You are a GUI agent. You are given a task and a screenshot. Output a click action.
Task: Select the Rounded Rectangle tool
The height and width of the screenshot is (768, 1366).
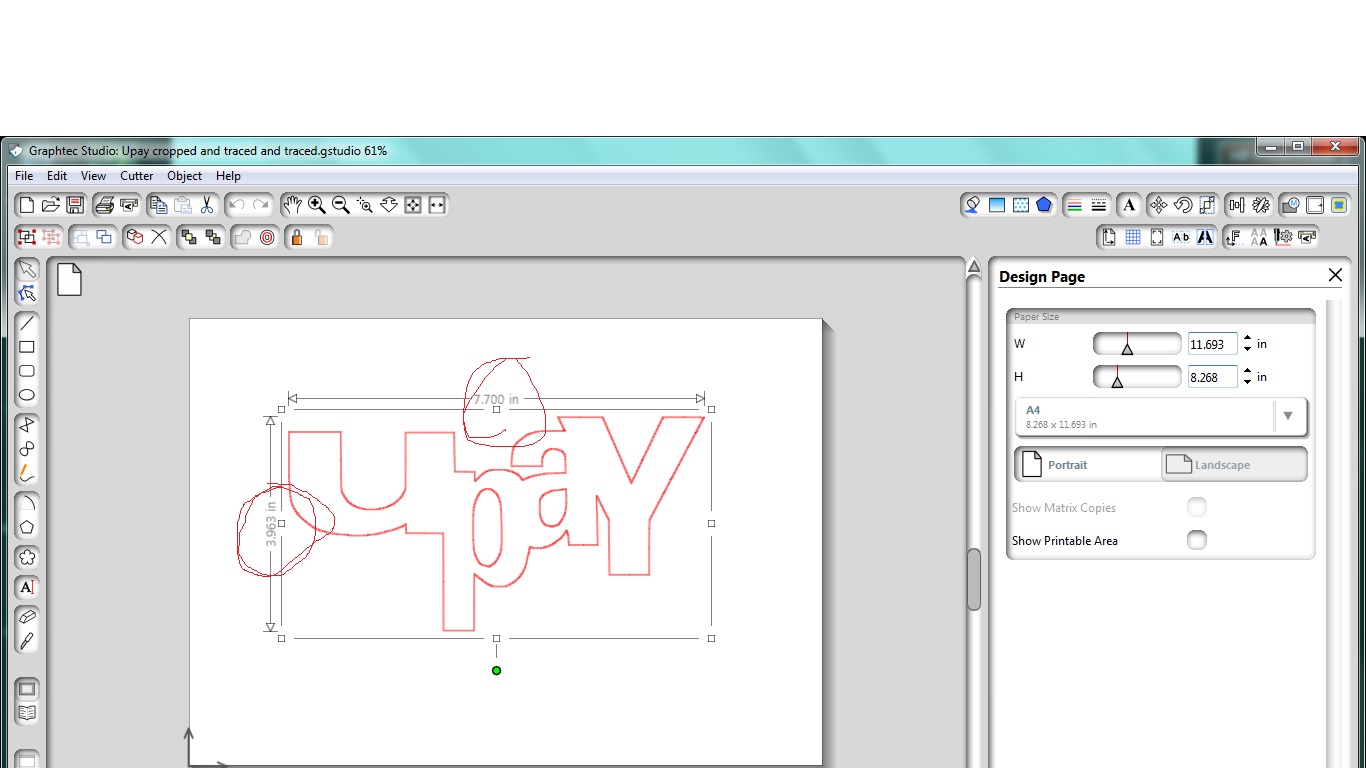[x=27, y=371]
